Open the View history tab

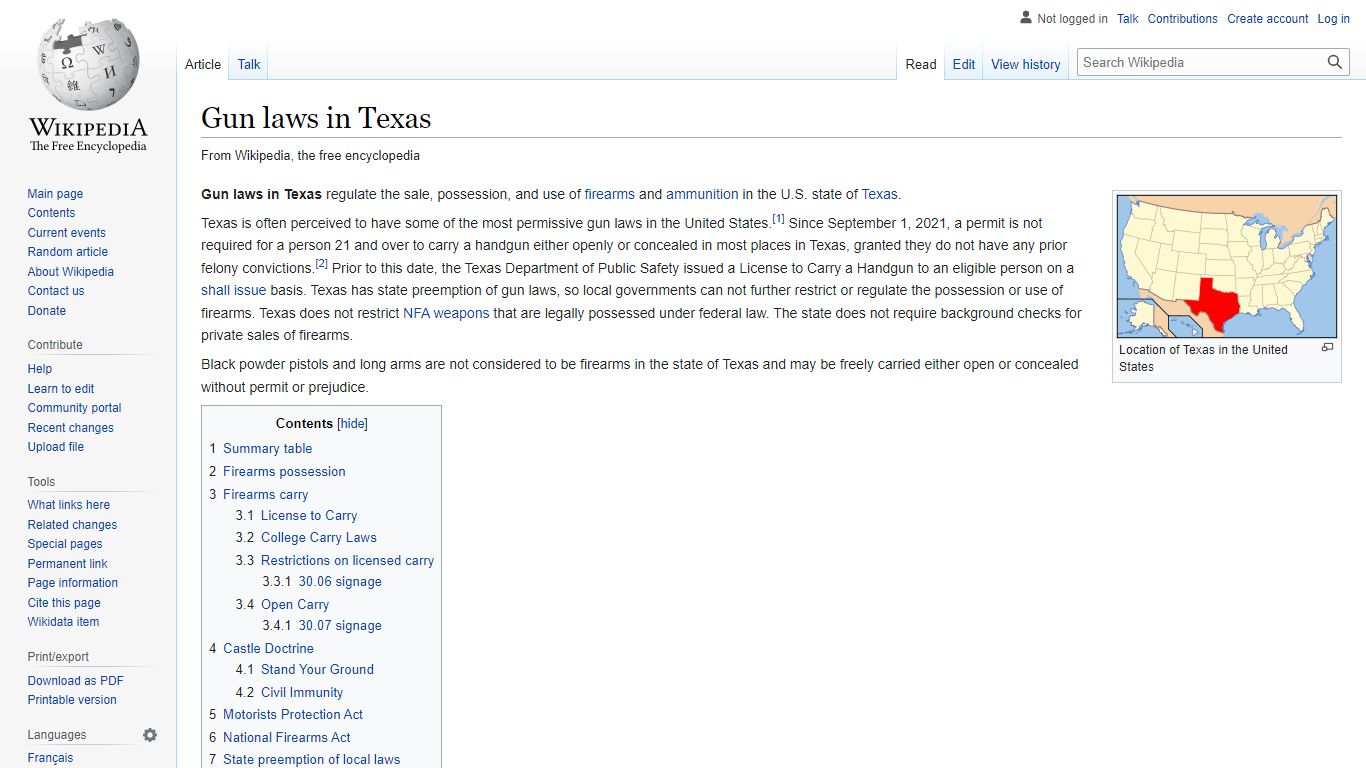click(x=1026, y=64)
